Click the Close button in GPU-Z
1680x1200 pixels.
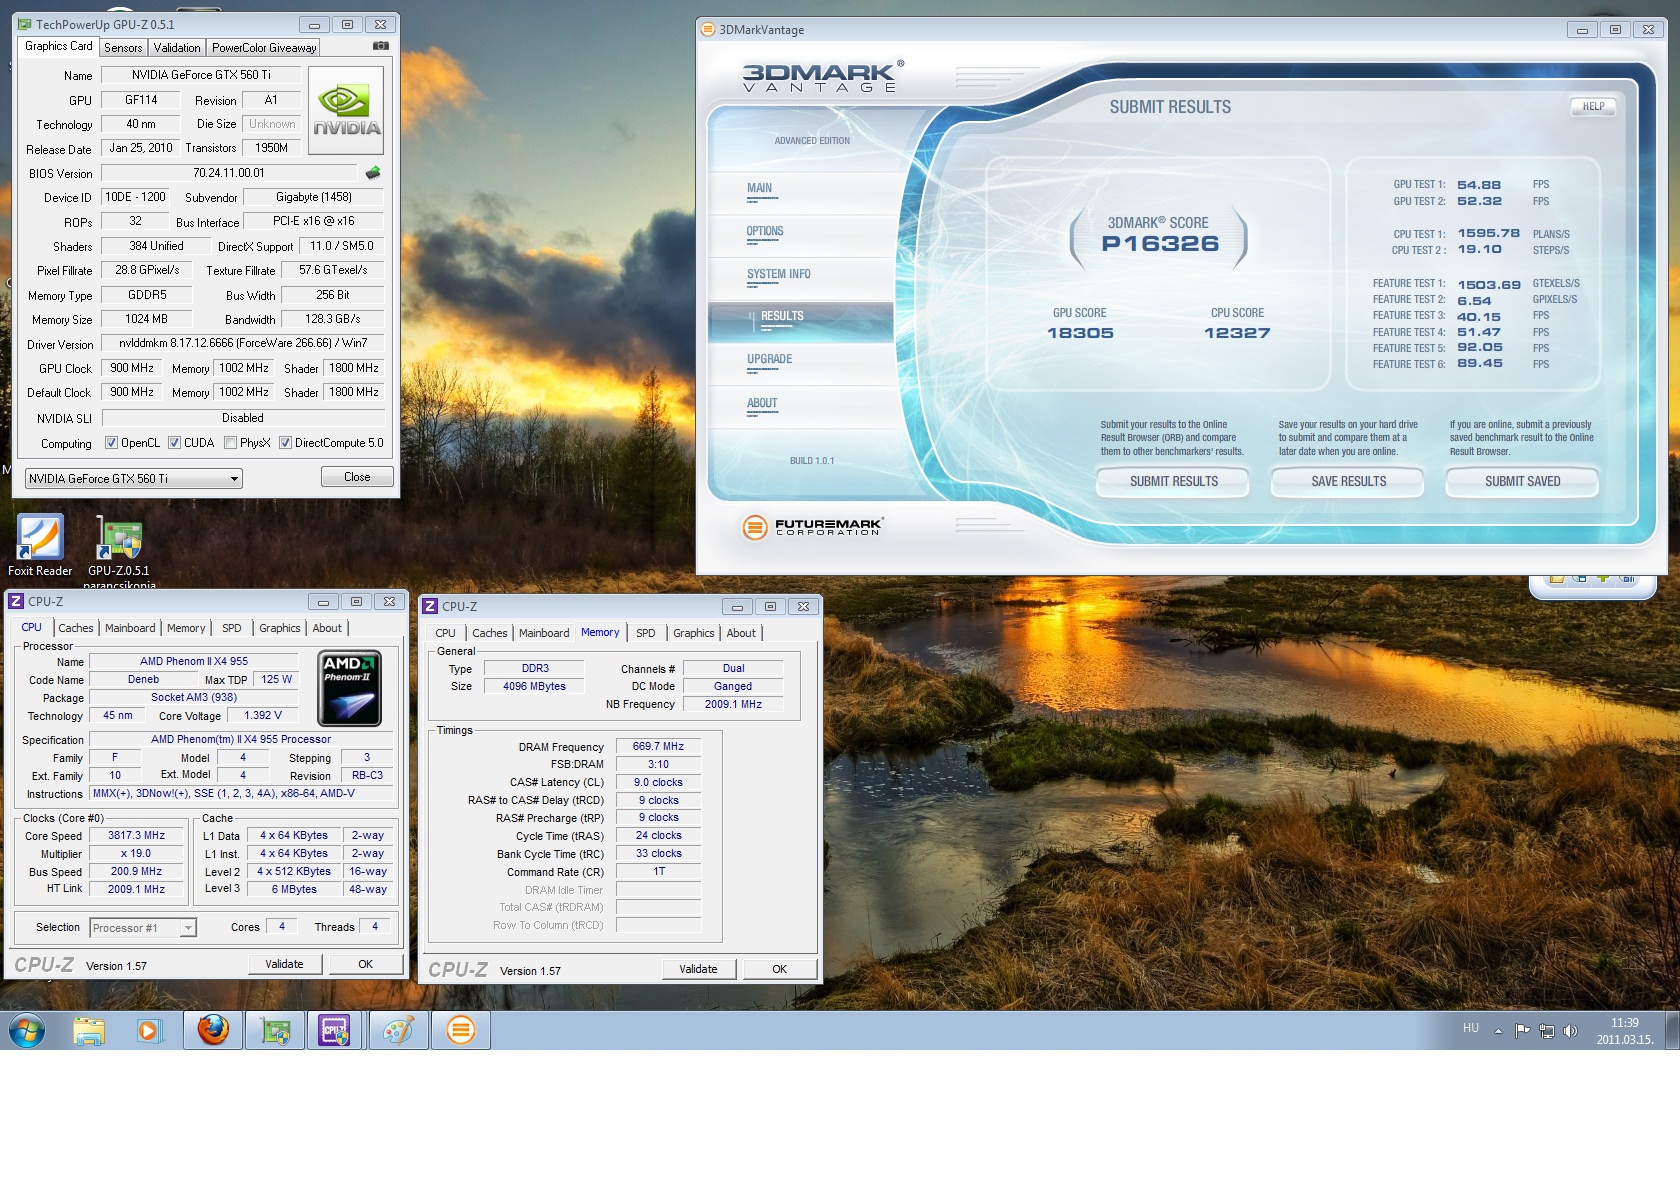click(x=357, y=477)
